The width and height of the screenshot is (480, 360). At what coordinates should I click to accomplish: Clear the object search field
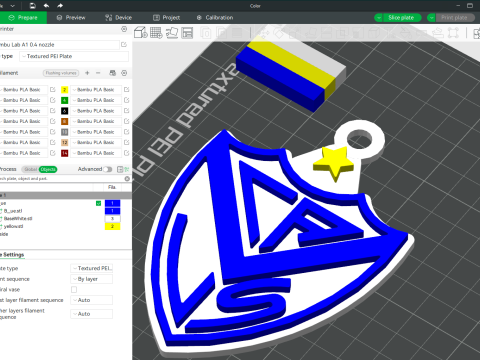(127, 179)
